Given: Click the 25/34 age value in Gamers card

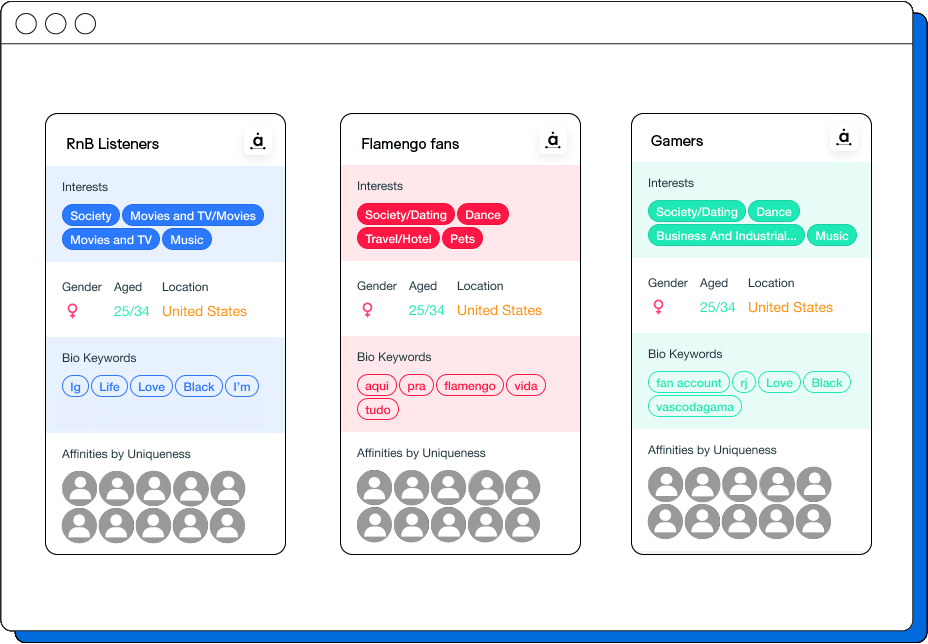Looking at the screenshot, I should (717, 308).
